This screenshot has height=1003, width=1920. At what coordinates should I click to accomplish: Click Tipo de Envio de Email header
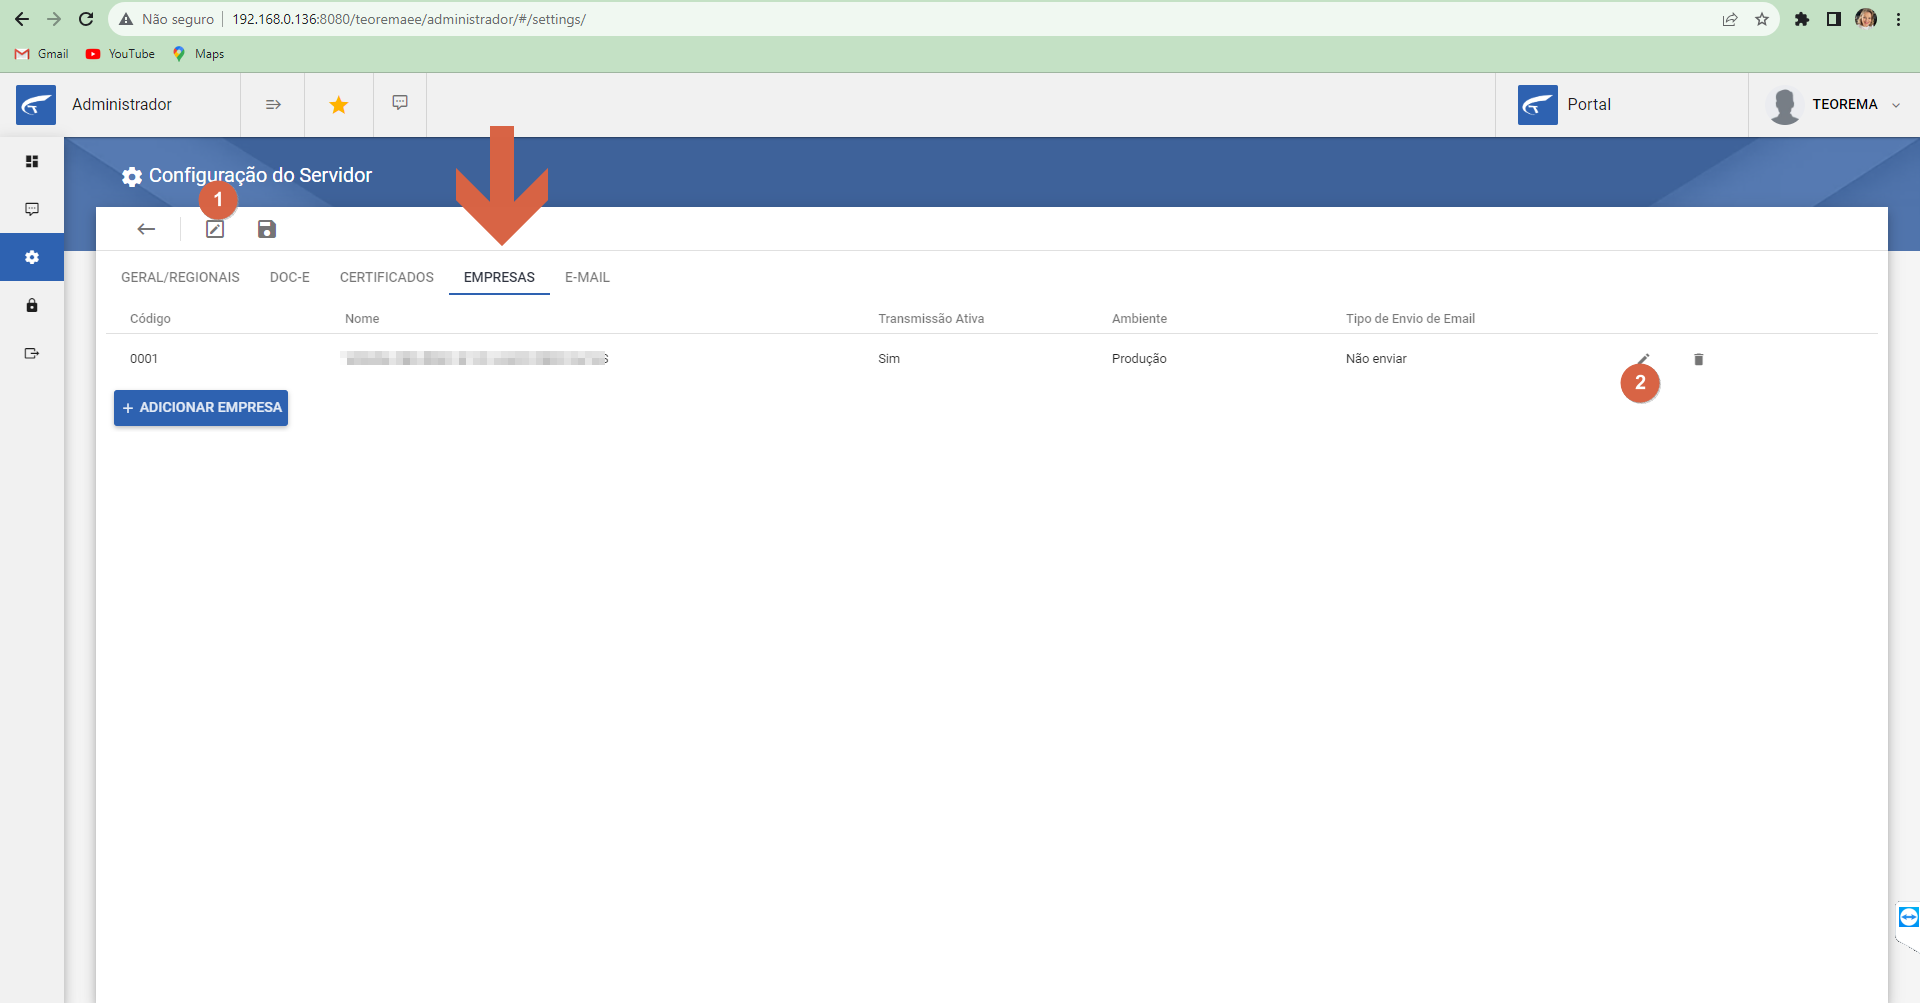(x=1410, y=319)
